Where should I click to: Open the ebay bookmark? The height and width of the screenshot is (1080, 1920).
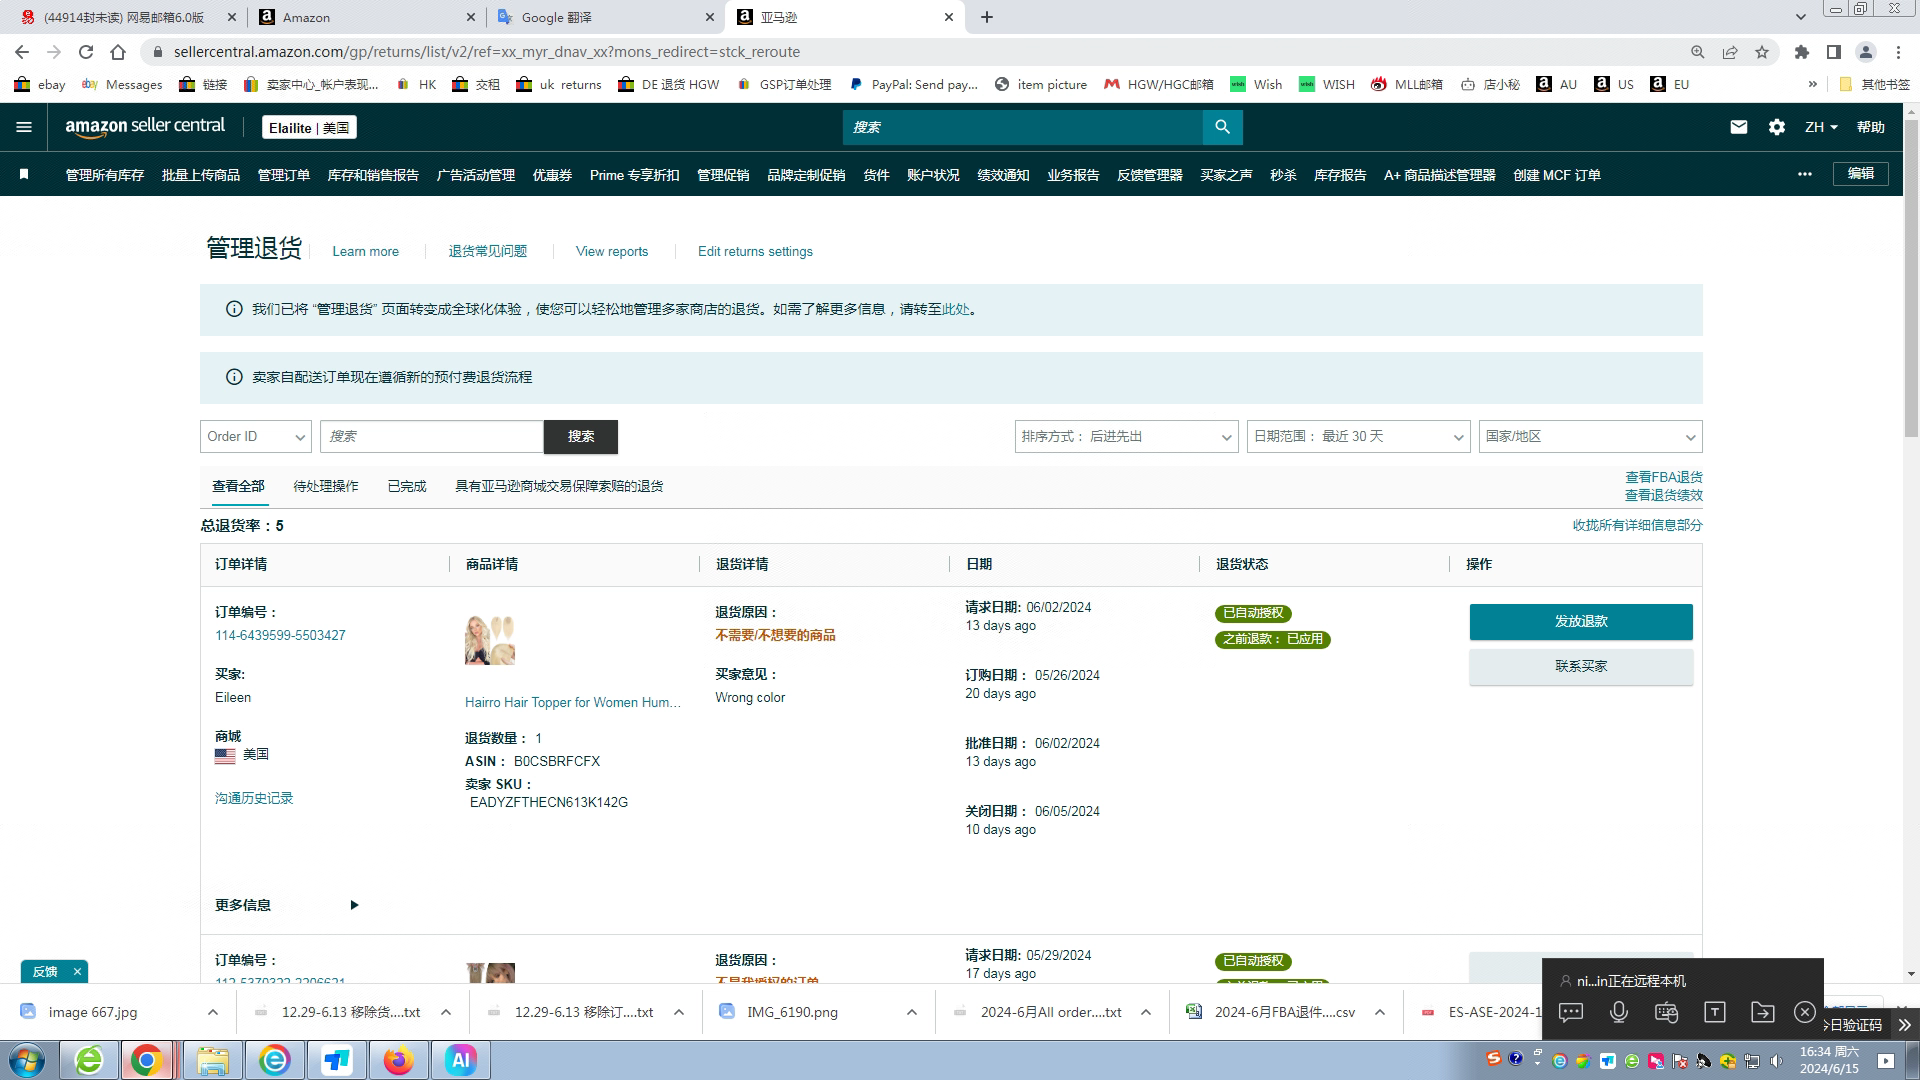tap(40, 85)
